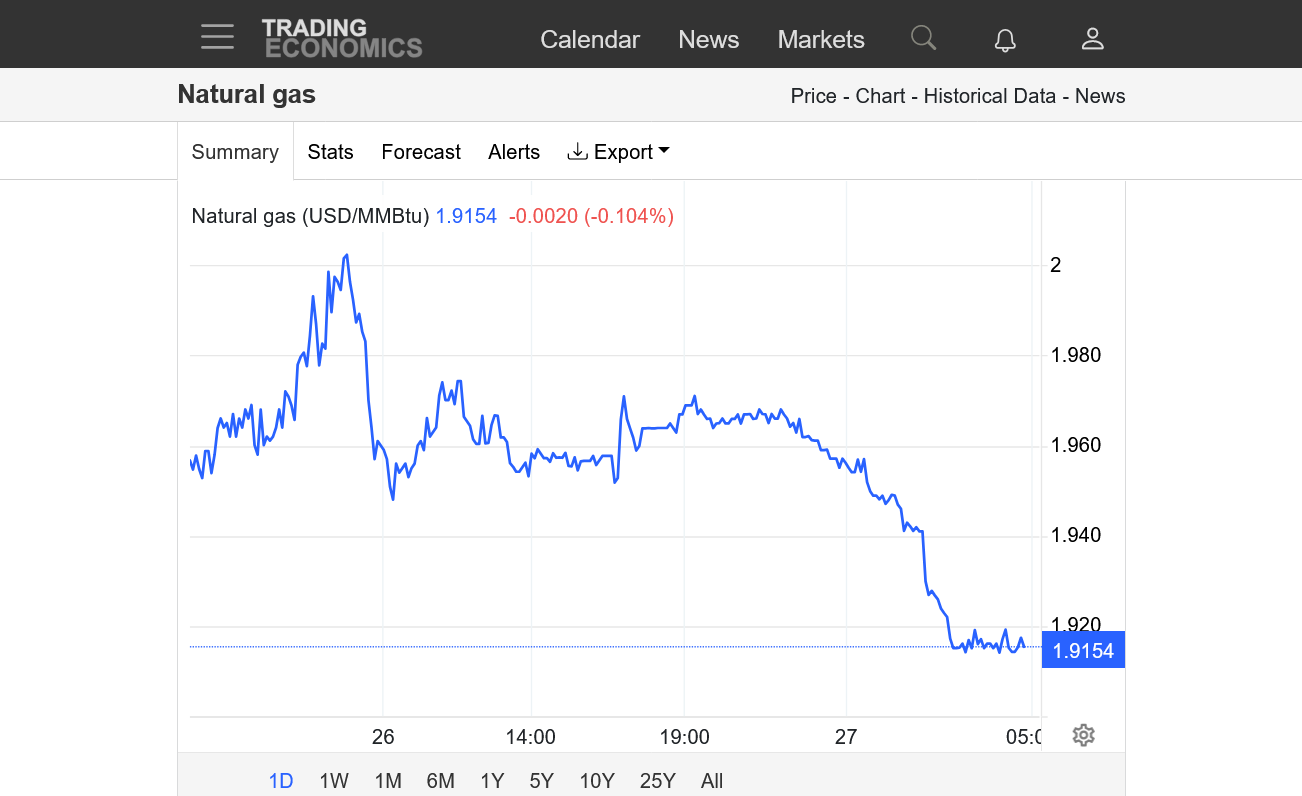Screen dimensions: 1302x796
Task: Select the 1W time range
Action: click(x=334, y=781)
